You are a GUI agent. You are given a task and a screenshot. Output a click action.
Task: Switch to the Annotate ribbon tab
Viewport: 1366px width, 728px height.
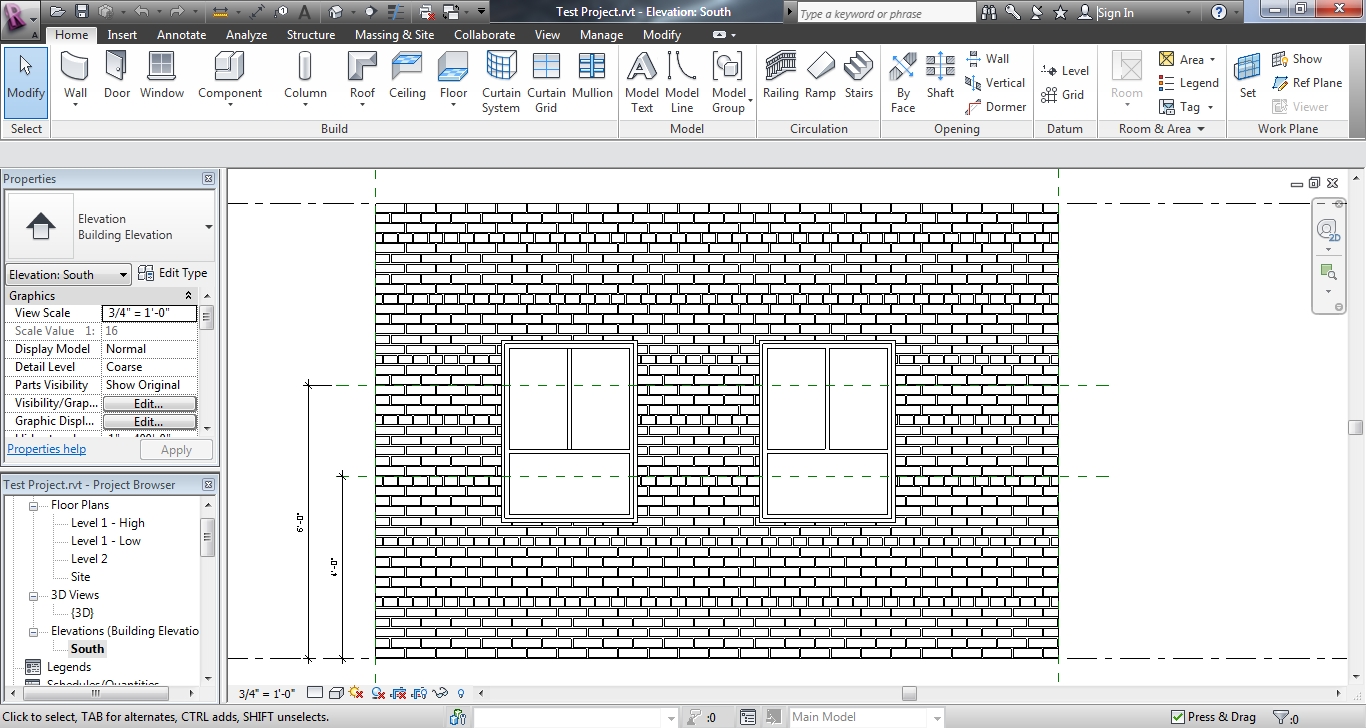point(181,35)
